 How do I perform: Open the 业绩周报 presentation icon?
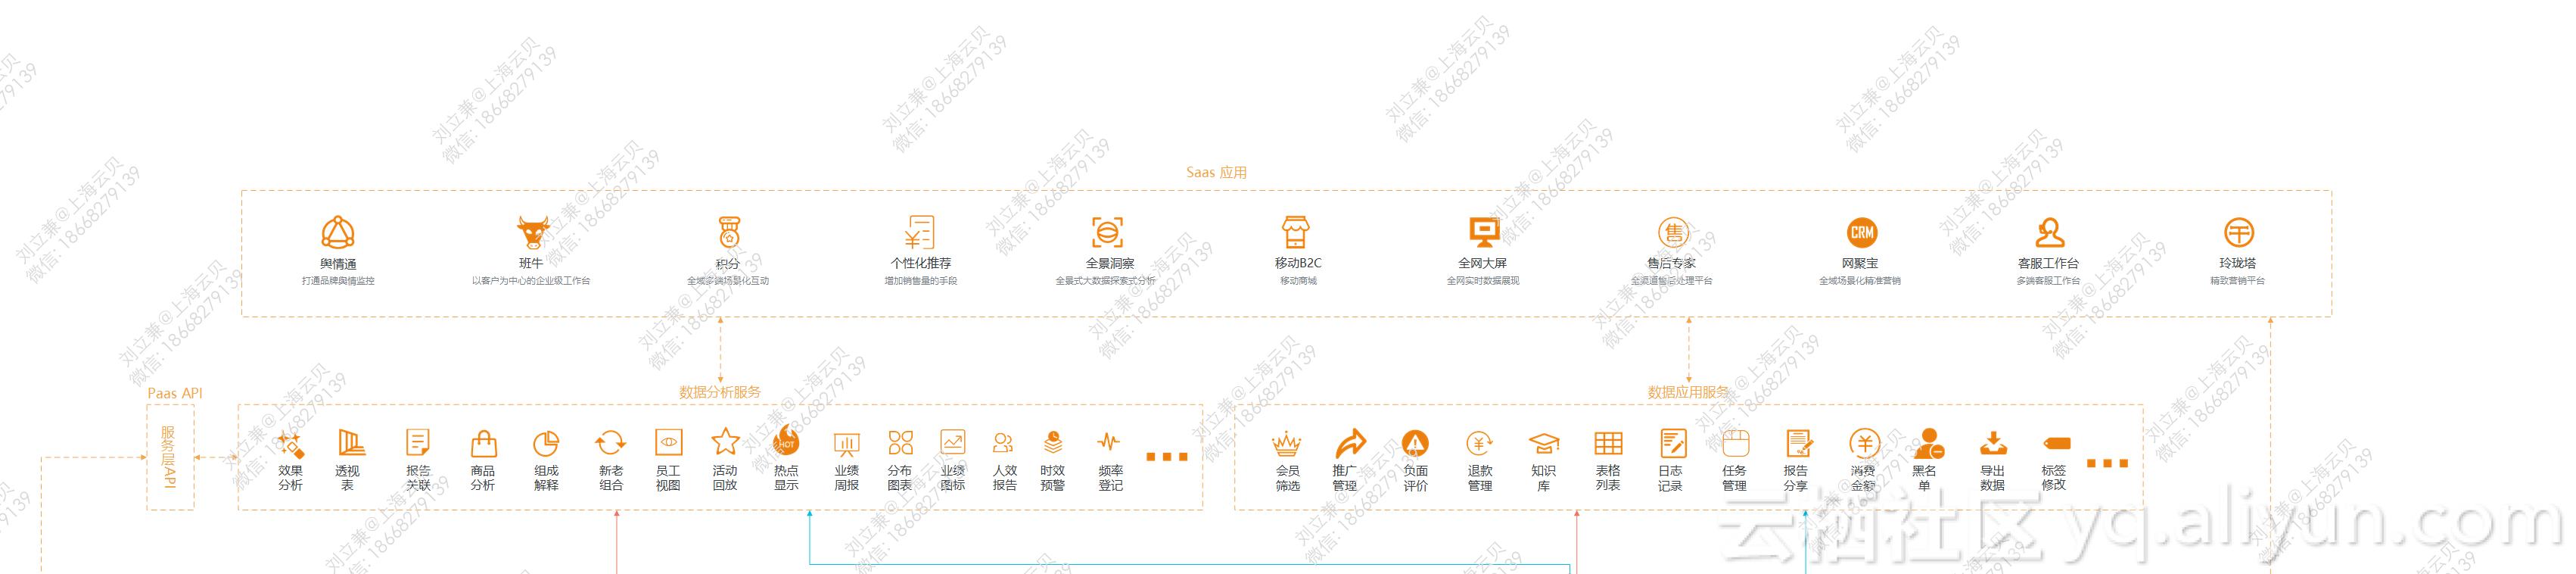click(x=847, y=444)
